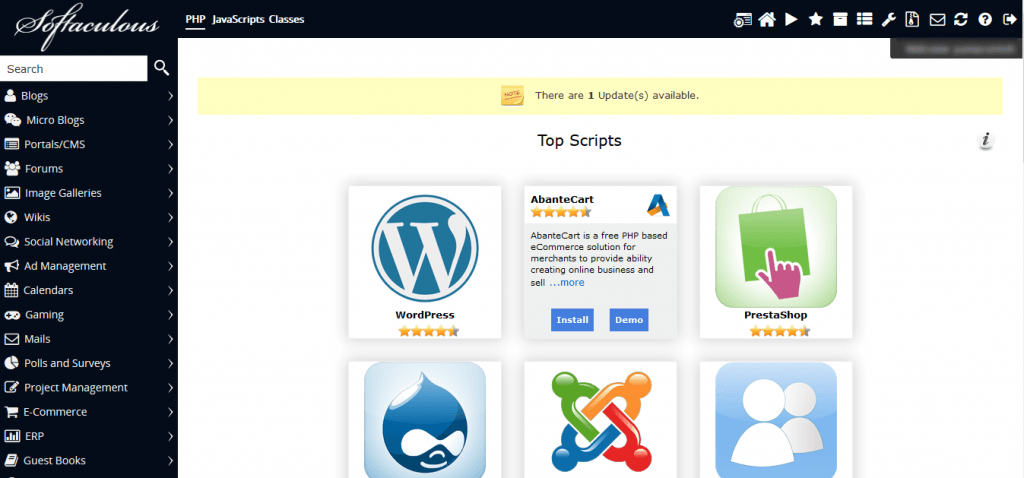
Task: Open the Go to Control Panel icon
Action: [743, 20]
